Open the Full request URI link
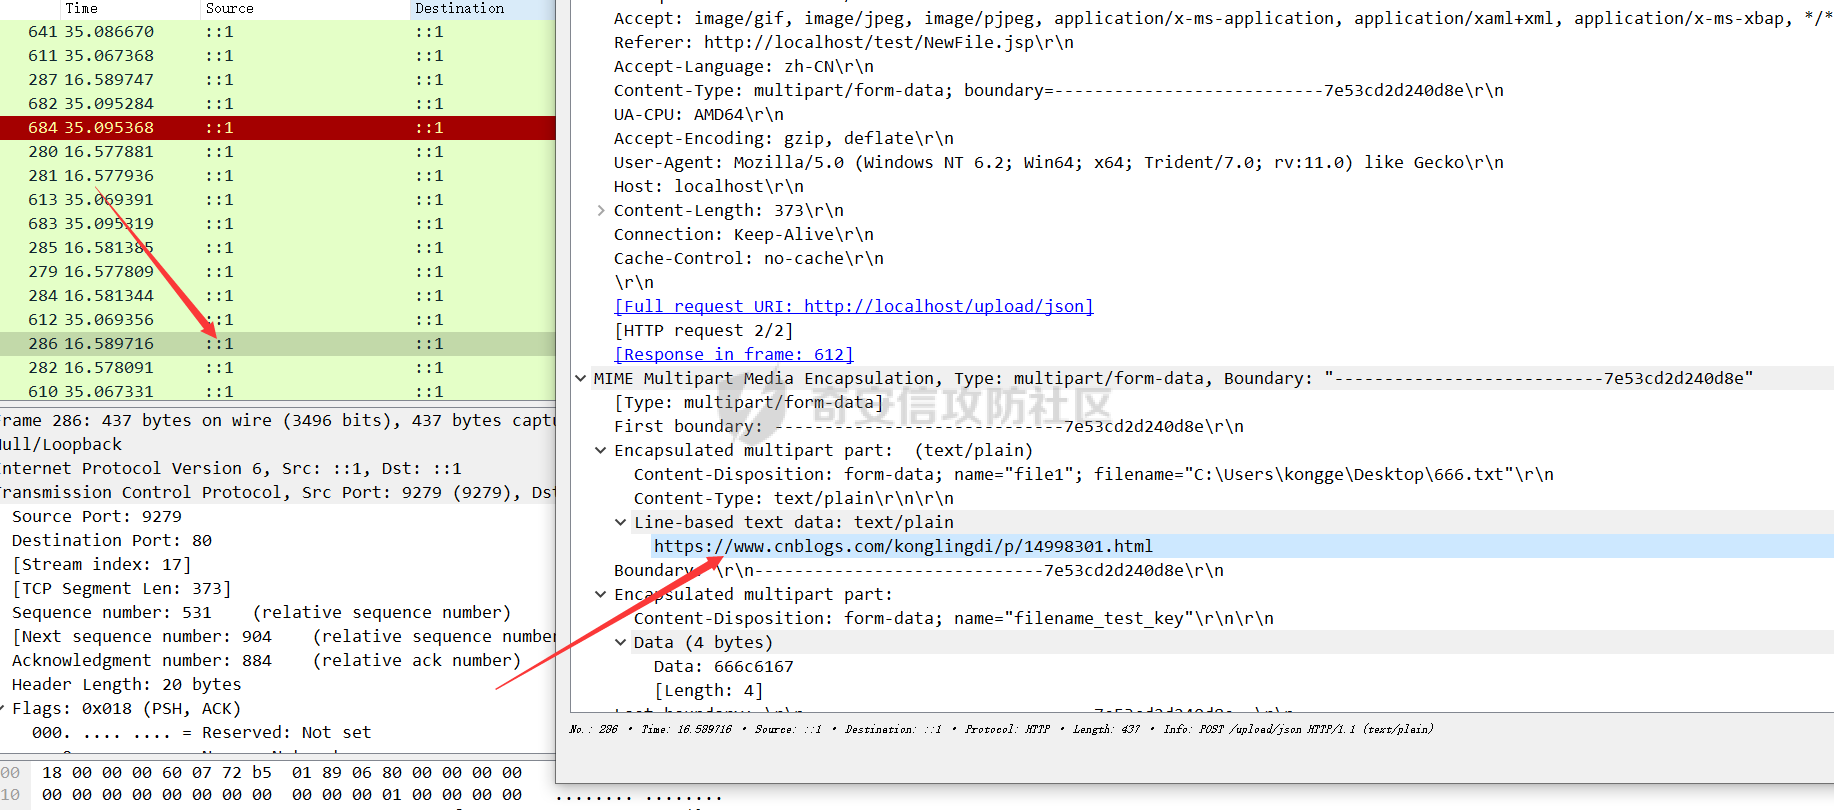 [853, 306]
